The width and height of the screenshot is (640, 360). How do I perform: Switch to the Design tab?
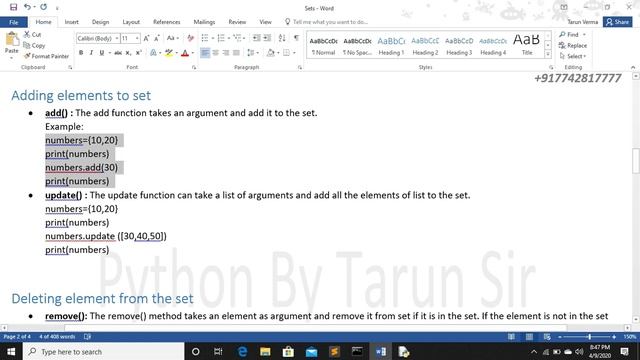tap(100, 22)
